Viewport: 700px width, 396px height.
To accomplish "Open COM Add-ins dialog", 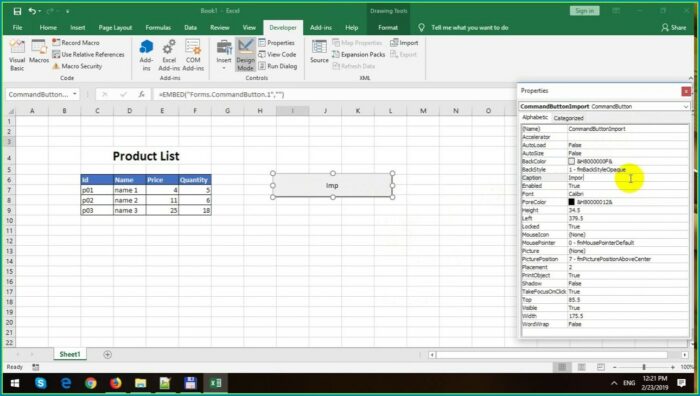I will click(x=193, y=55).
